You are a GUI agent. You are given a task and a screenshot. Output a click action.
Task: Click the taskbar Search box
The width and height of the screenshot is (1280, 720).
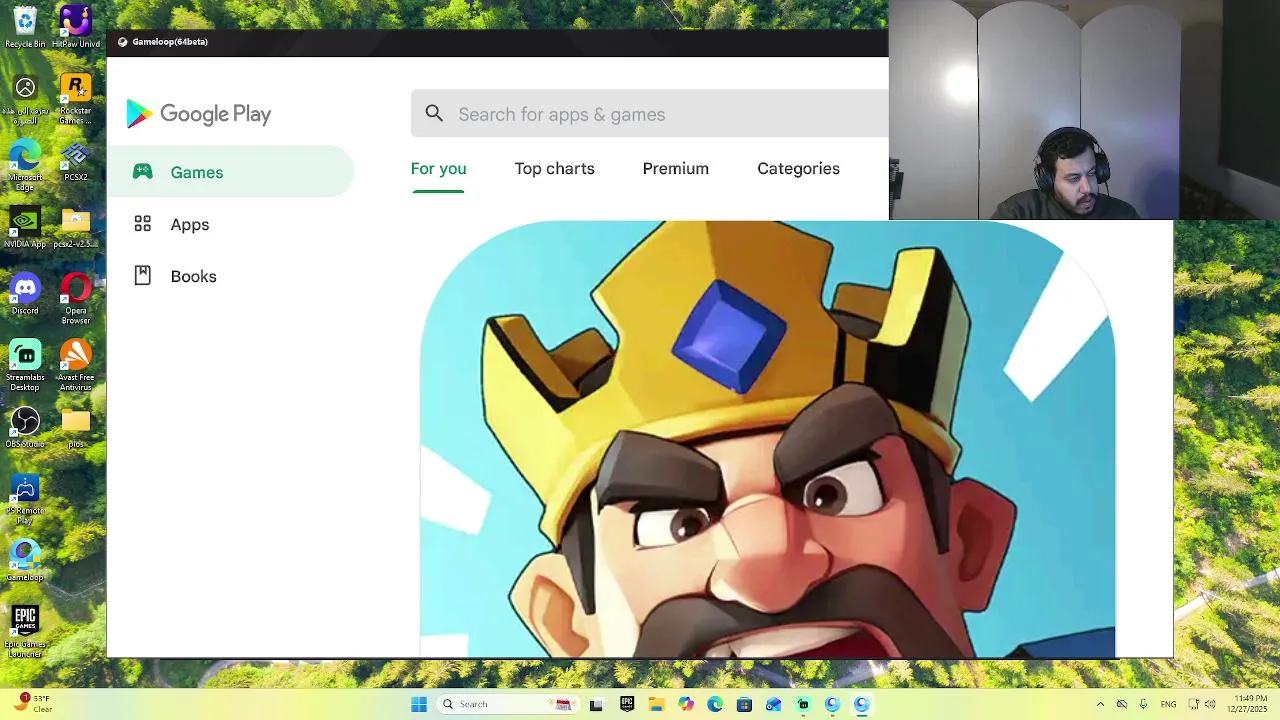506,704
